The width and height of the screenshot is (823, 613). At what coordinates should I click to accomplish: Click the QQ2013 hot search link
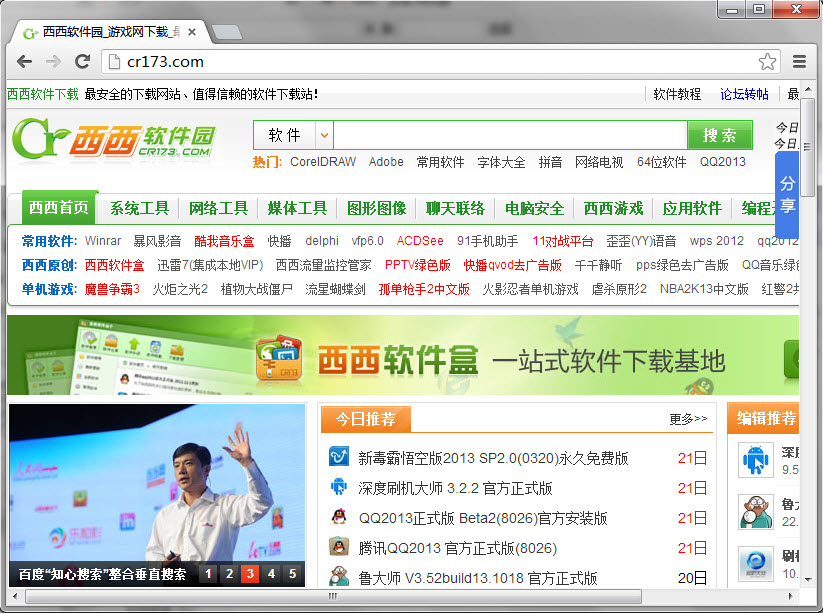click(x=722, y=162)
